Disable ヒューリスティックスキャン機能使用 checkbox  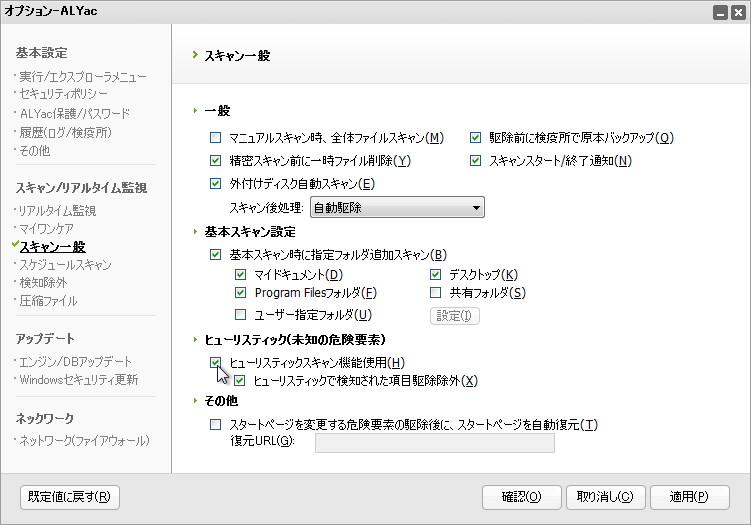click(216, 363)
